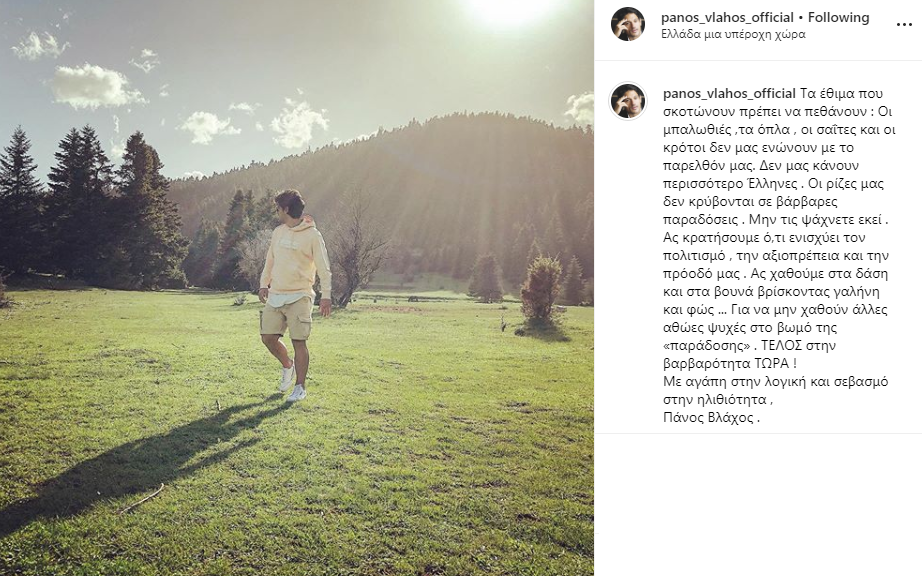Click the bold username starting the caption
The height and width of the screenshot is (576, 922).
click(x=729, y=93)
